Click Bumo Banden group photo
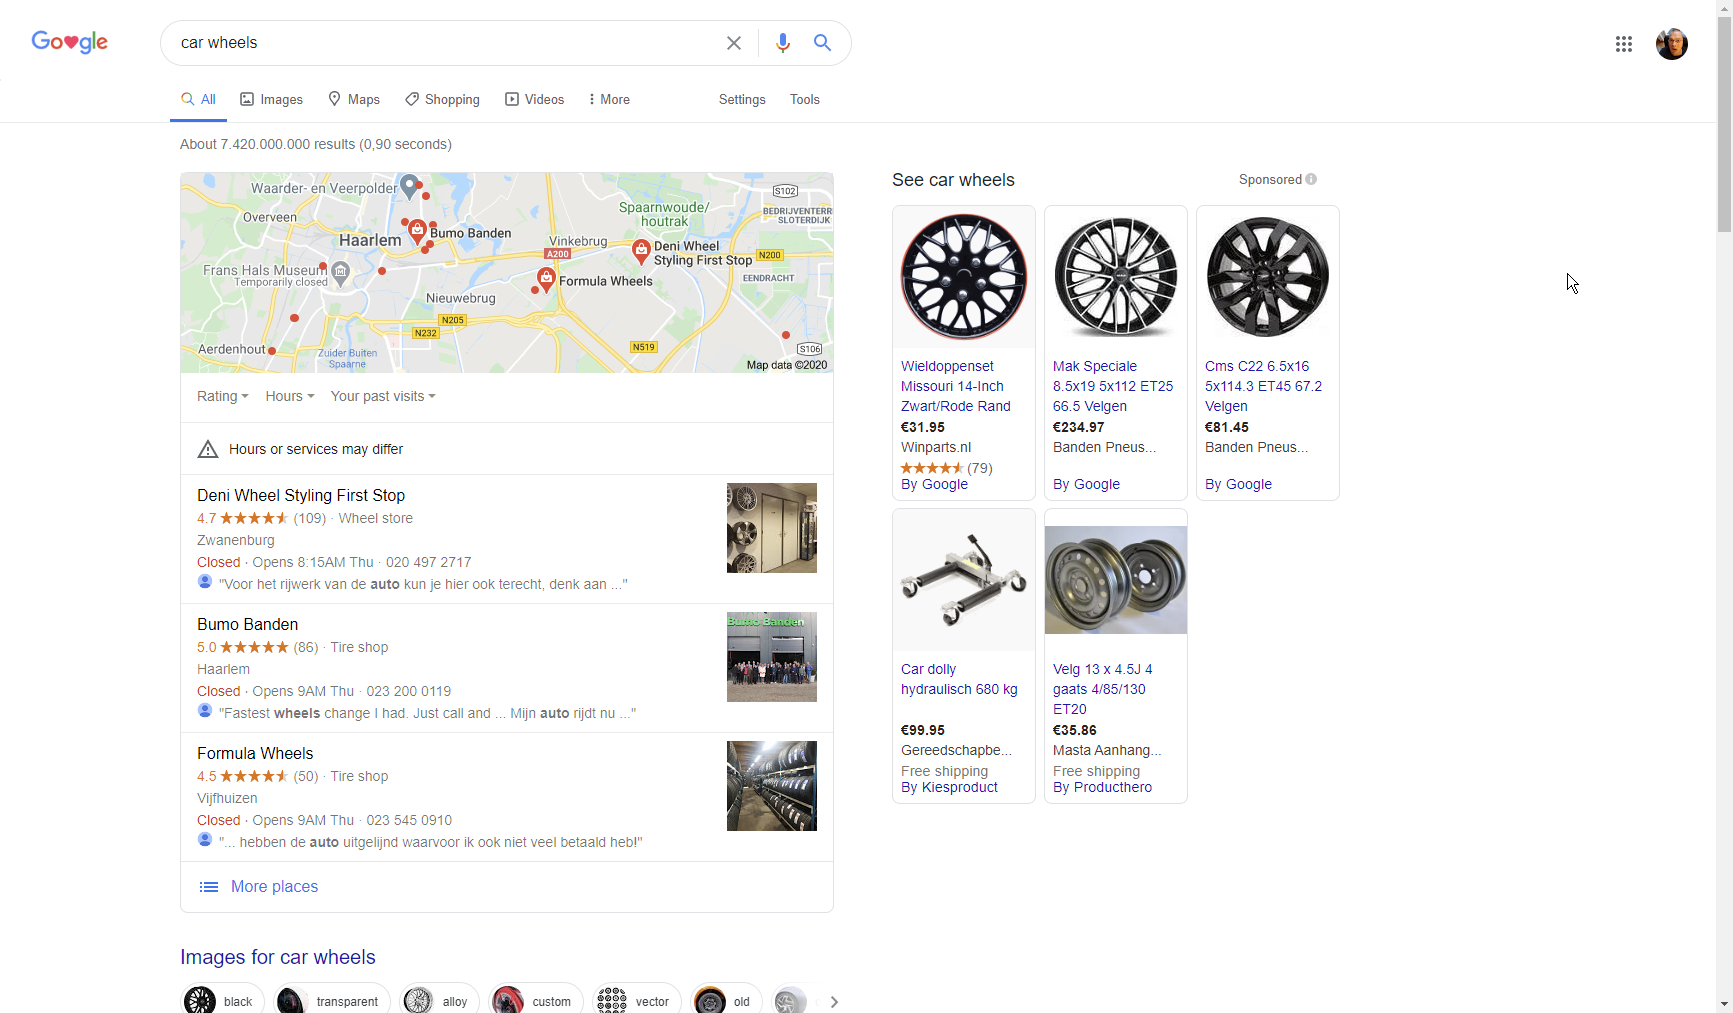 (772, 657)
